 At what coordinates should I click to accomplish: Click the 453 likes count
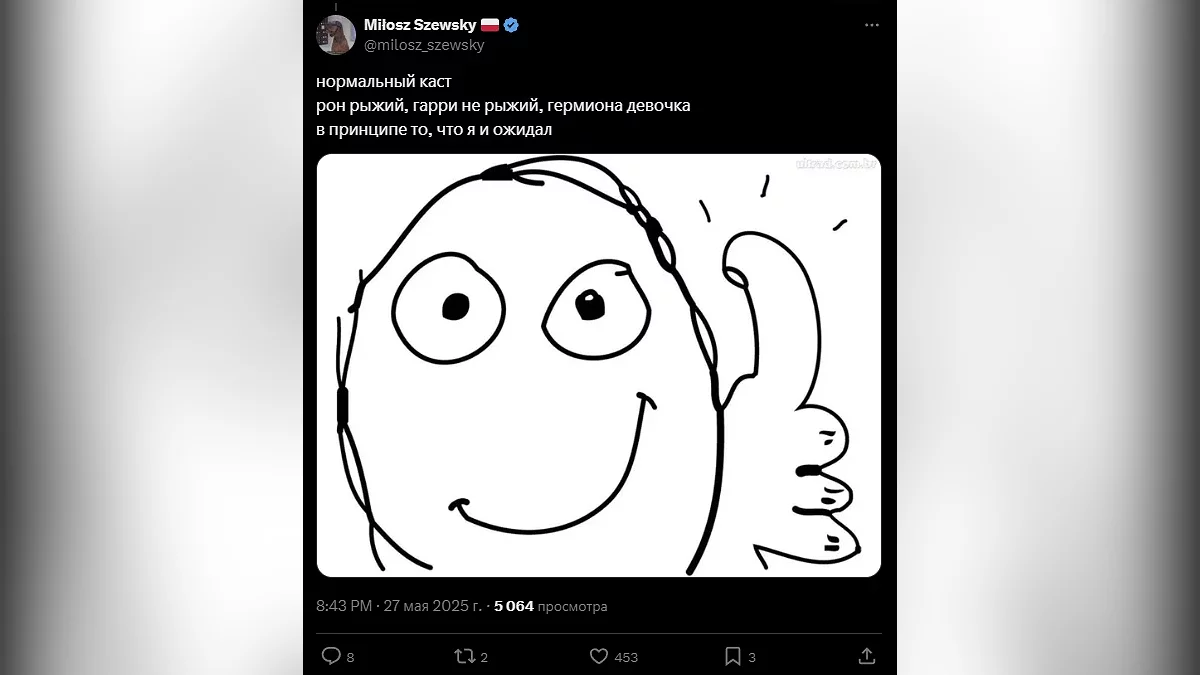click(626, 657)
